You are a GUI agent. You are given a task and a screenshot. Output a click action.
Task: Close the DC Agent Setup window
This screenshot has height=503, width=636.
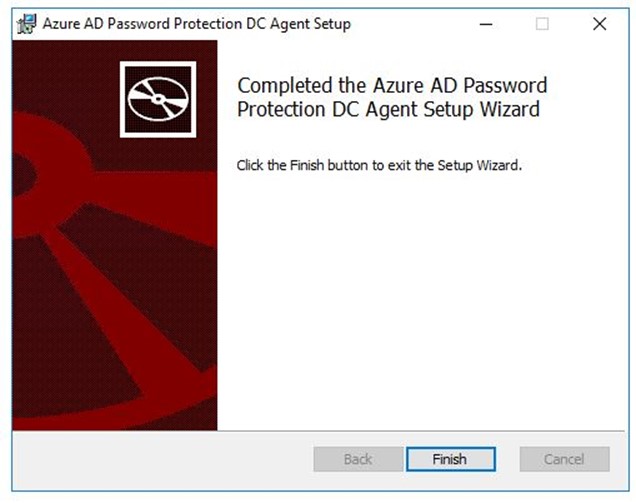(599, 24)
